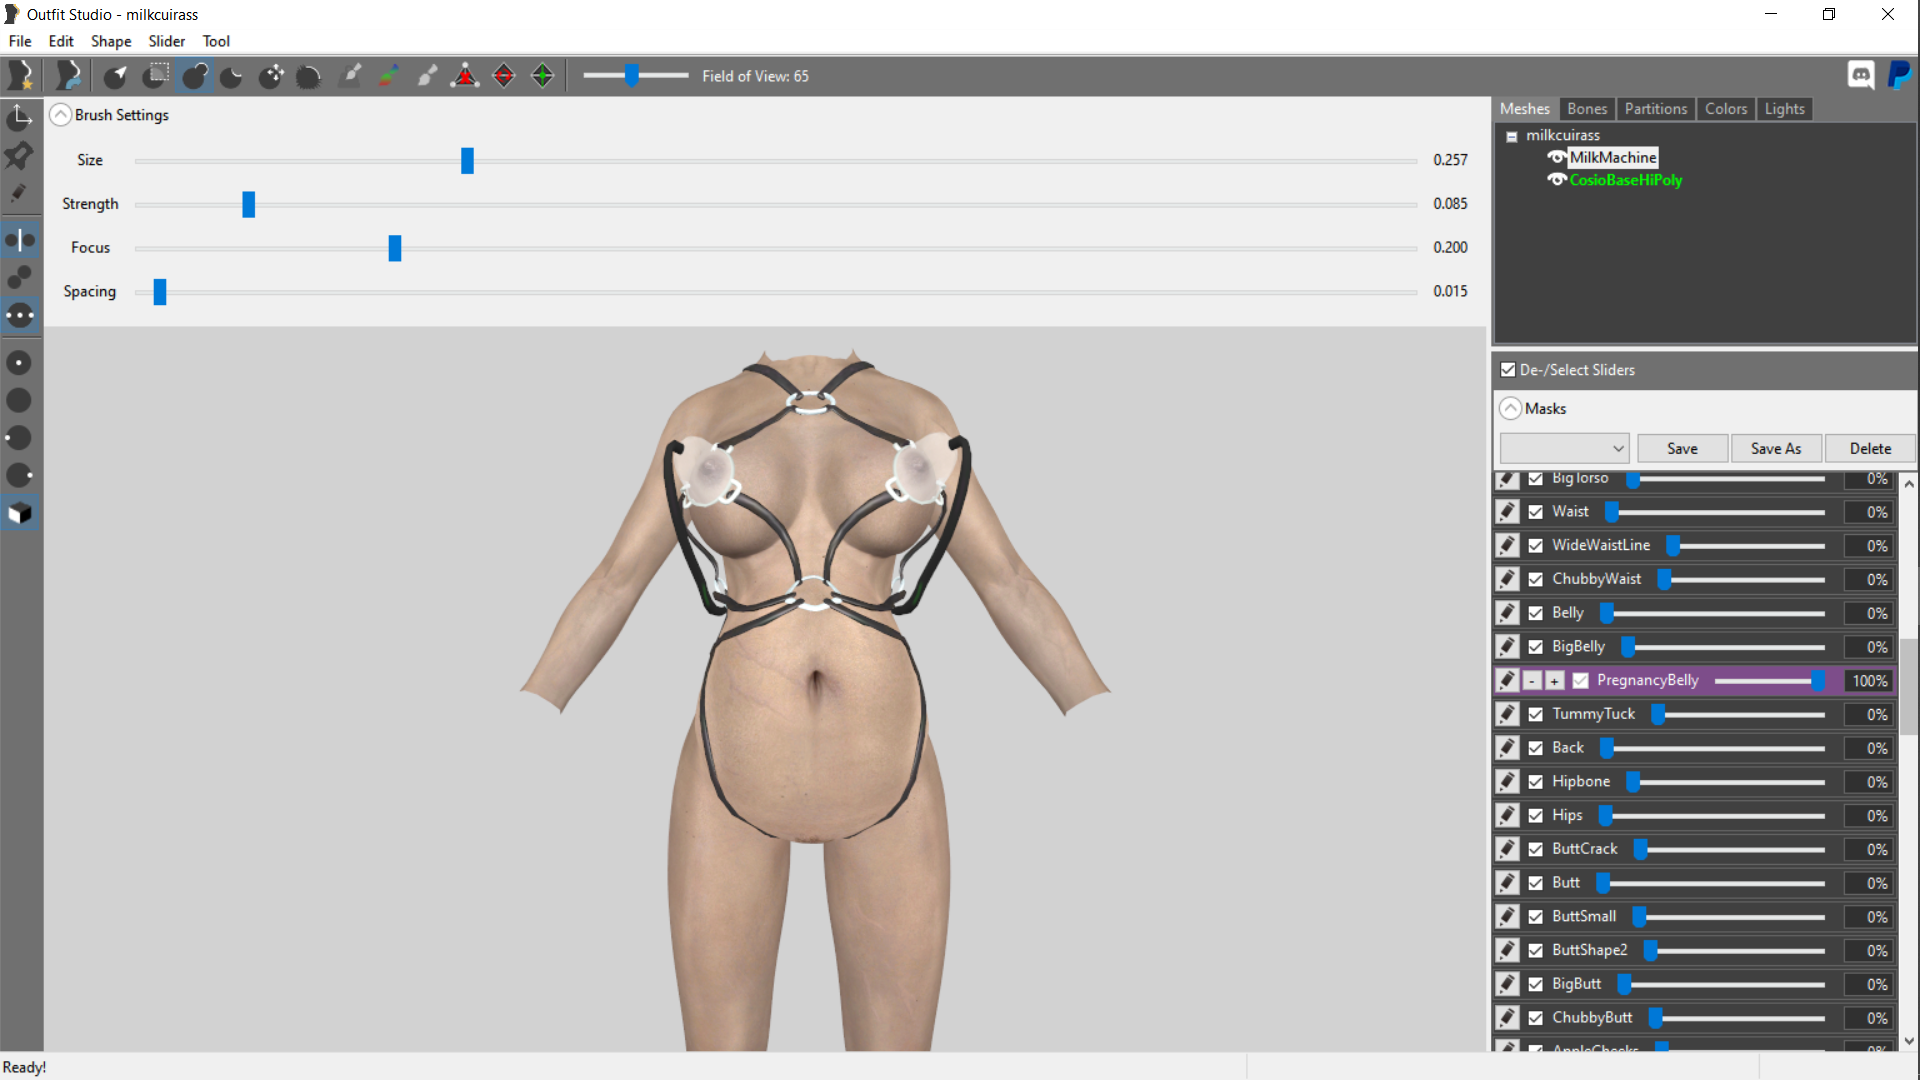Pick the Move brush tool

tap(271, 76)
